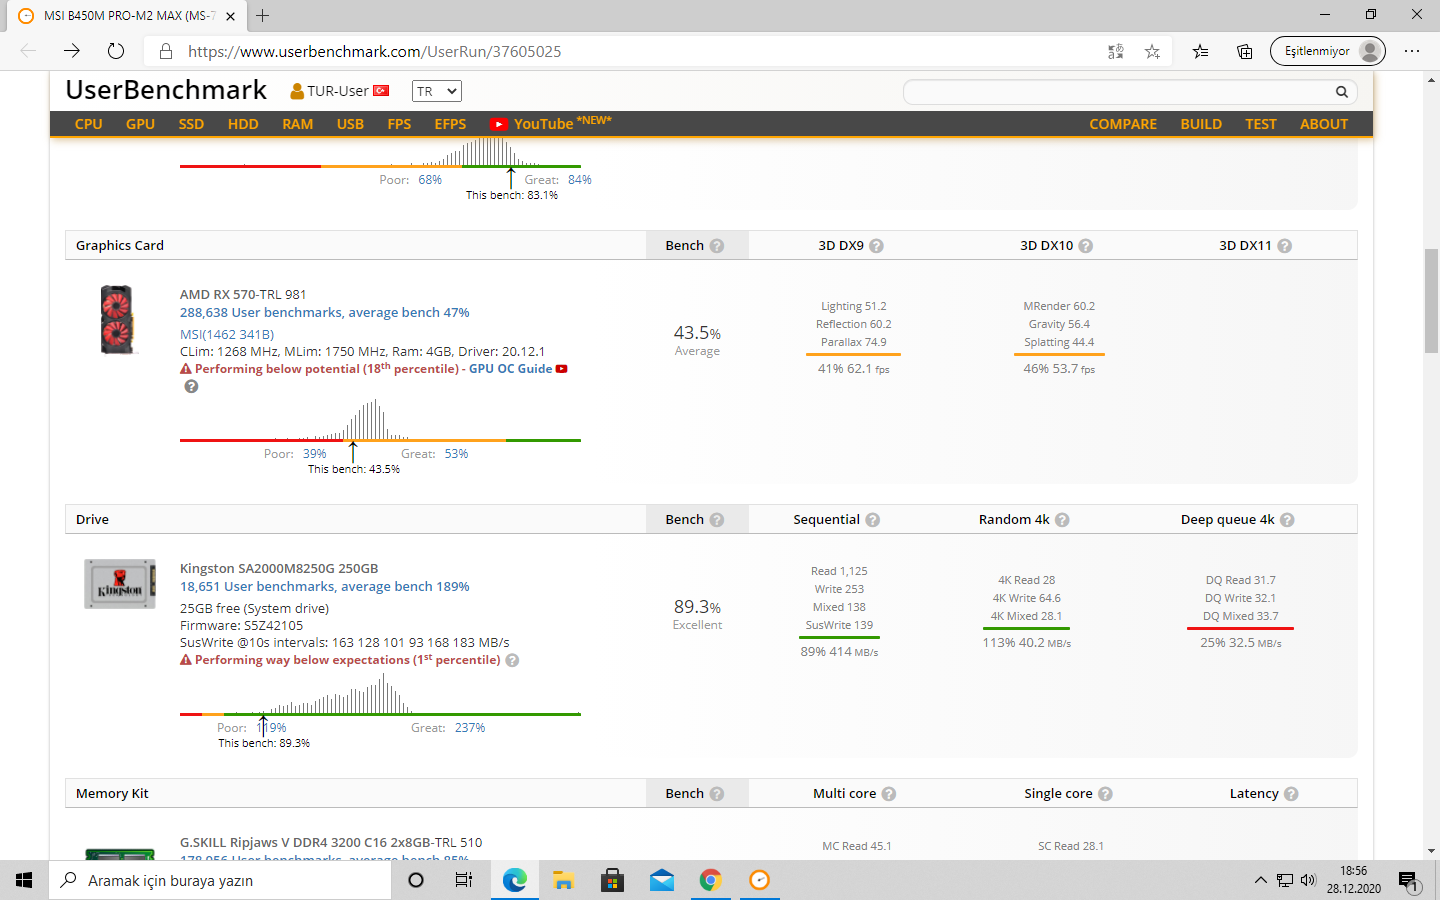Open the RAM menu item
Viewport: 1440px width, 900px height.
[x=298, y=124]
